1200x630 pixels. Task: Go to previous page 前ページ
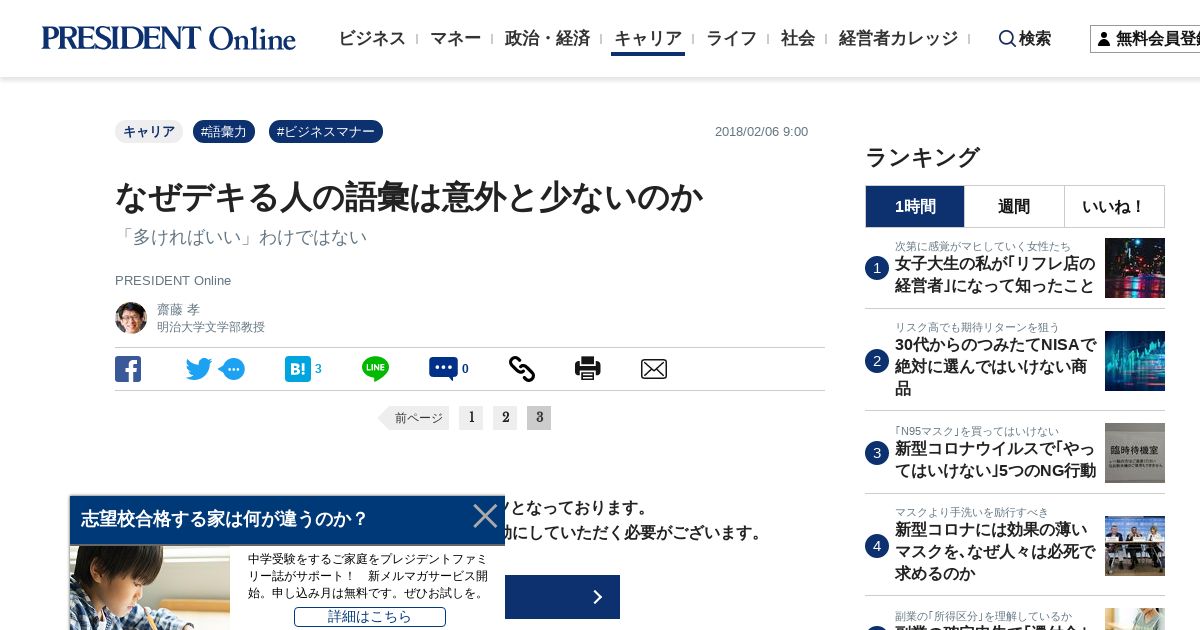[x=414, y=418]
